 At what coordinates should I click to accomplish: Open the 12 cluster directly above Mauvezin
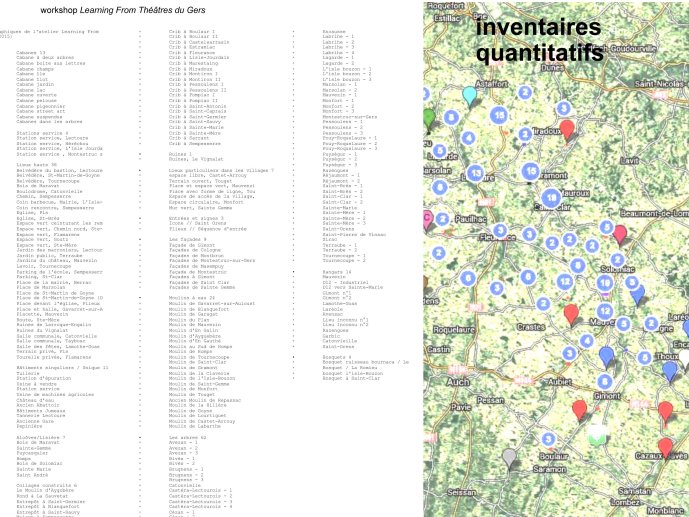click(605, 311)
